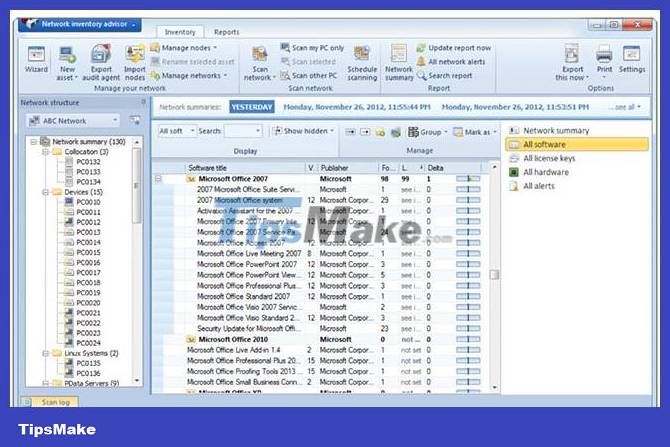
Task: Switch to the Inventory tab
Action: tap(180, 32)
